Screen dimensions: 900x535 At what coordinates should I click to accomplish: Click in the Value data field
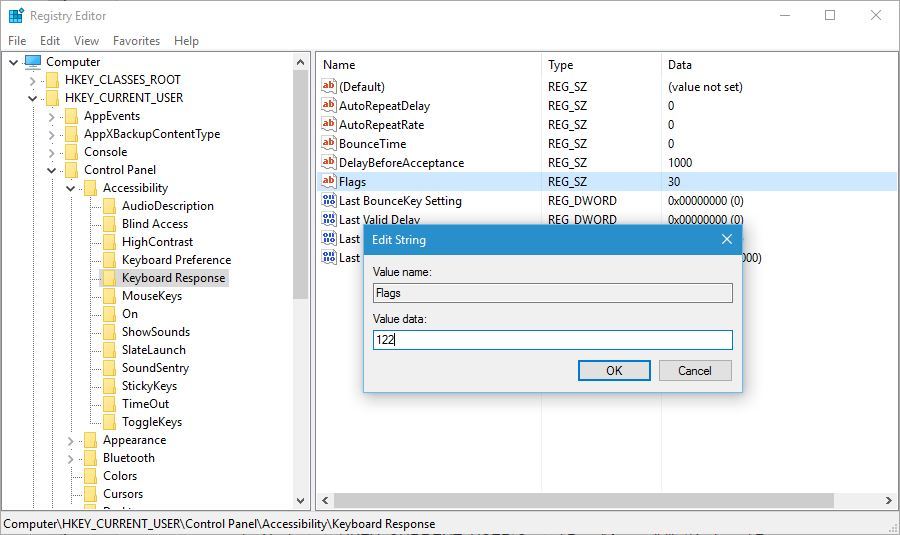coord(553,339)
